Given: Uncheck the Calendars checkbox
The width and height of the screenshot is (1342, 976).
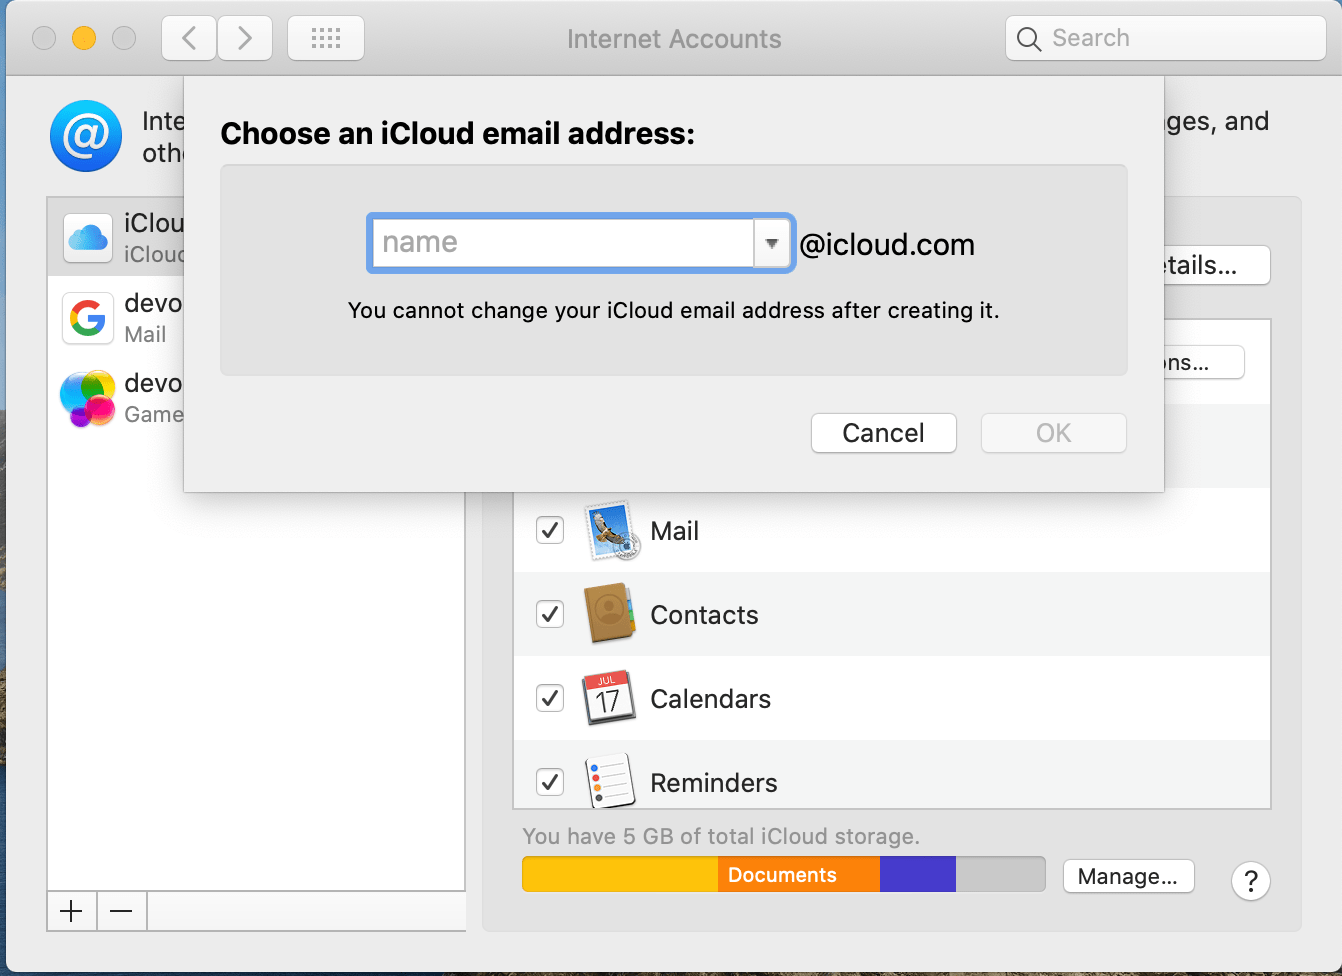Looking at the screenshot, I should [x=550, y=698].
